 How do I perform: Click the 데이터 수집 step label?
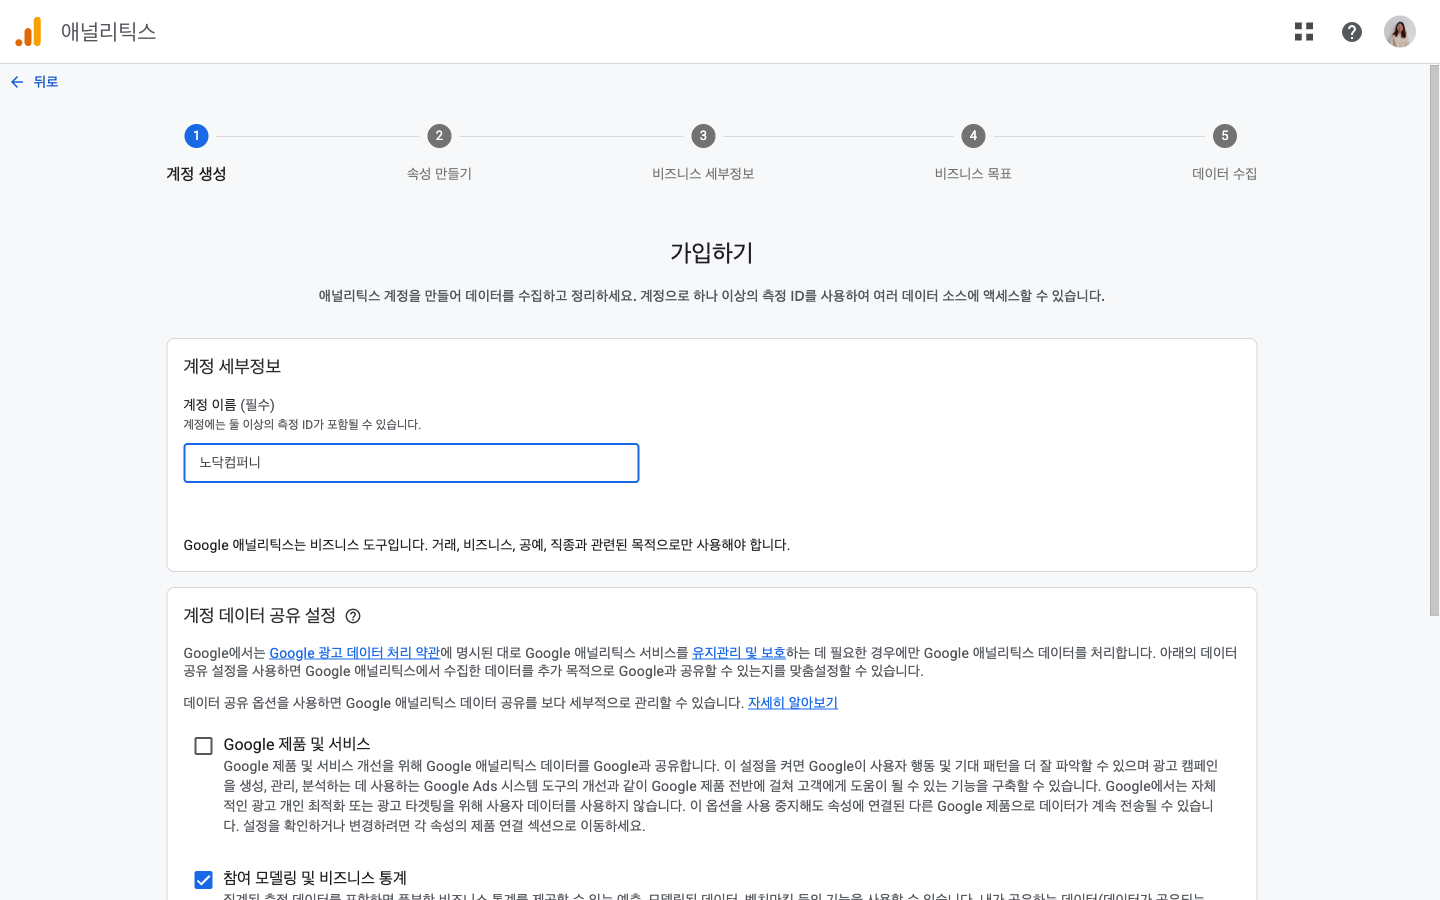point(1225,174)
